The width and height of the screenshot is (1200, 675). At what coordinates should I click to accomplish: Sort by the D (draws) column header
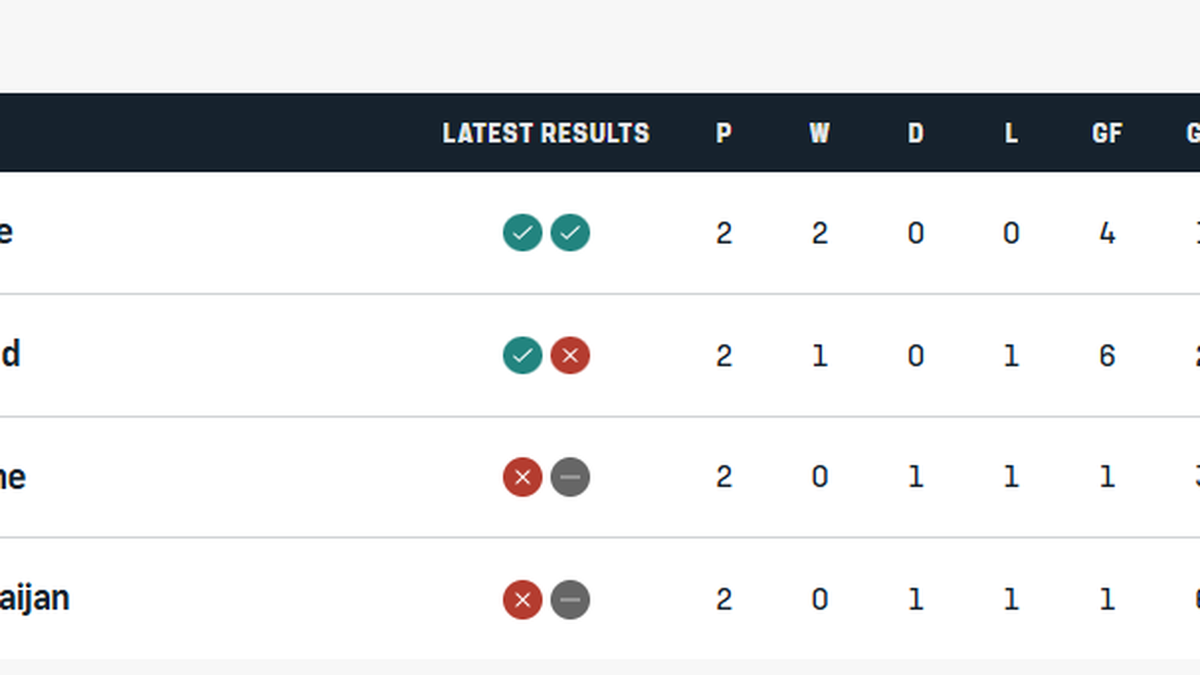pyautogui.click(x=915, y=133)
